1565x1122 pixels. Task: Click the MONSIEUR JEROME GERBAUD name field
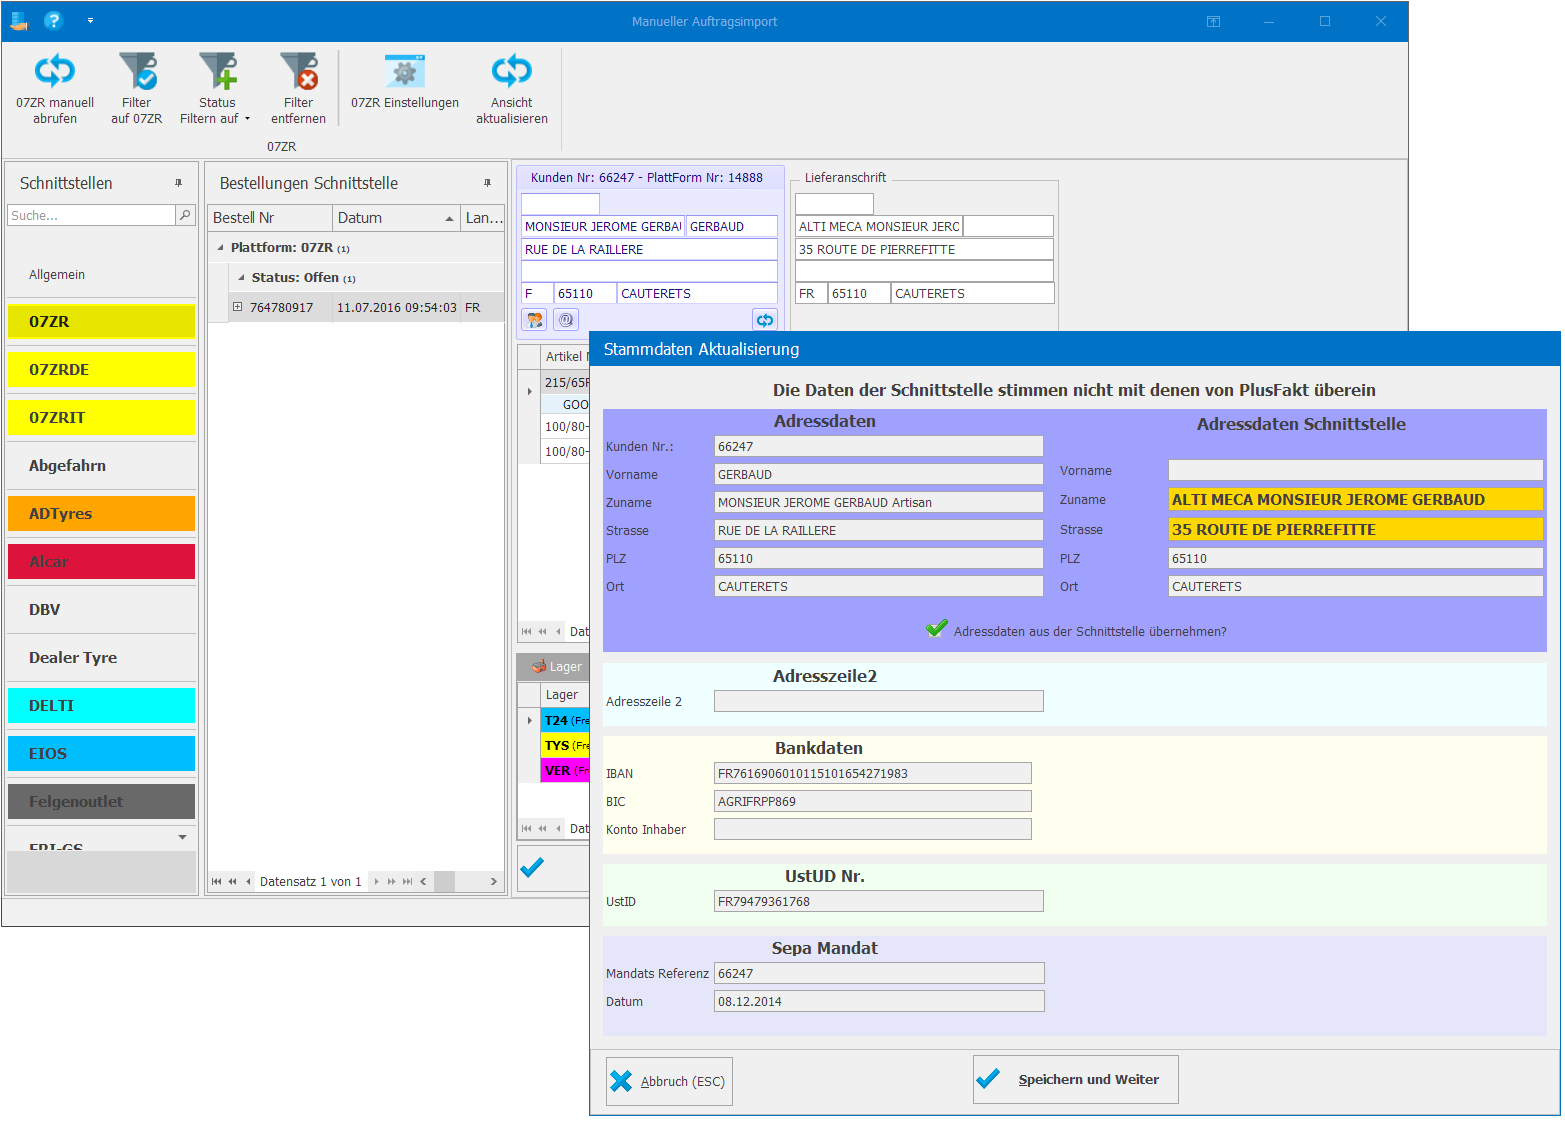[x=603, y=227]
